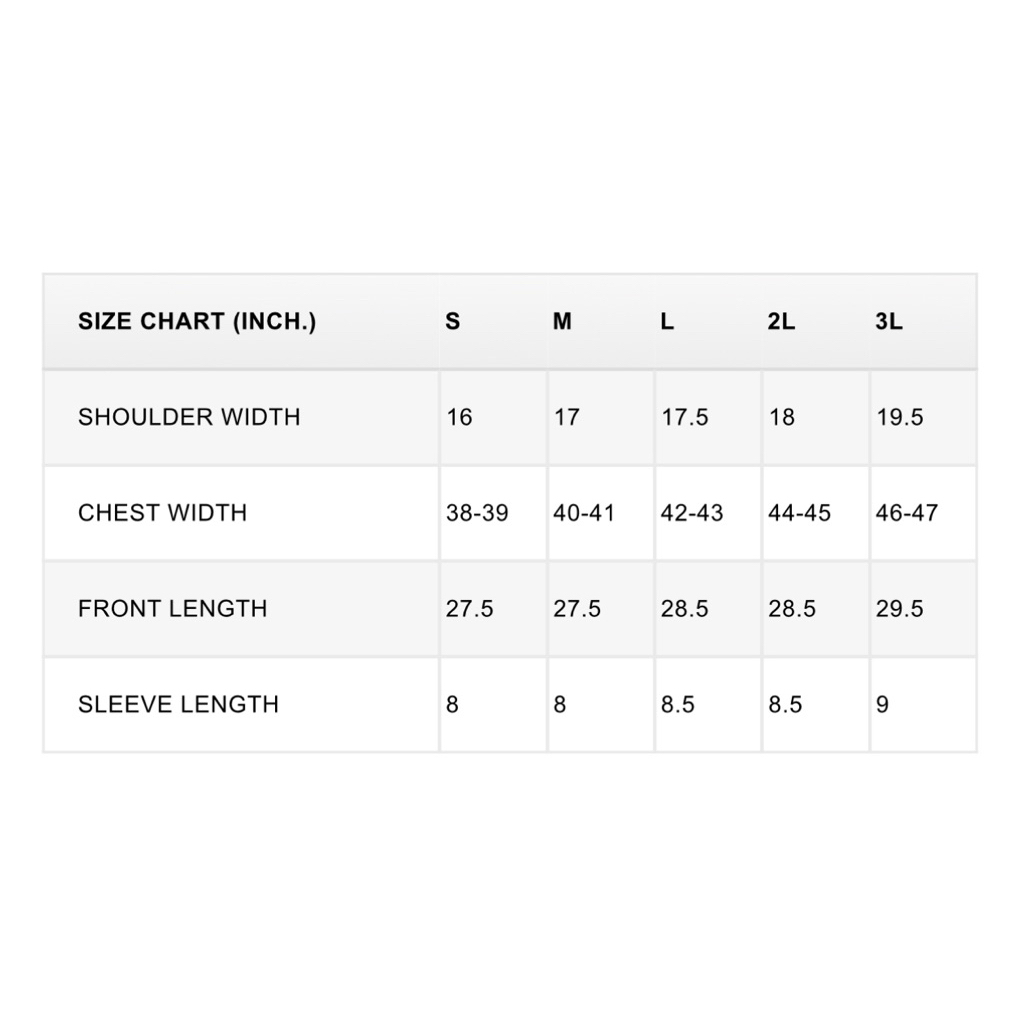Click shoulder width value 16

459,417
